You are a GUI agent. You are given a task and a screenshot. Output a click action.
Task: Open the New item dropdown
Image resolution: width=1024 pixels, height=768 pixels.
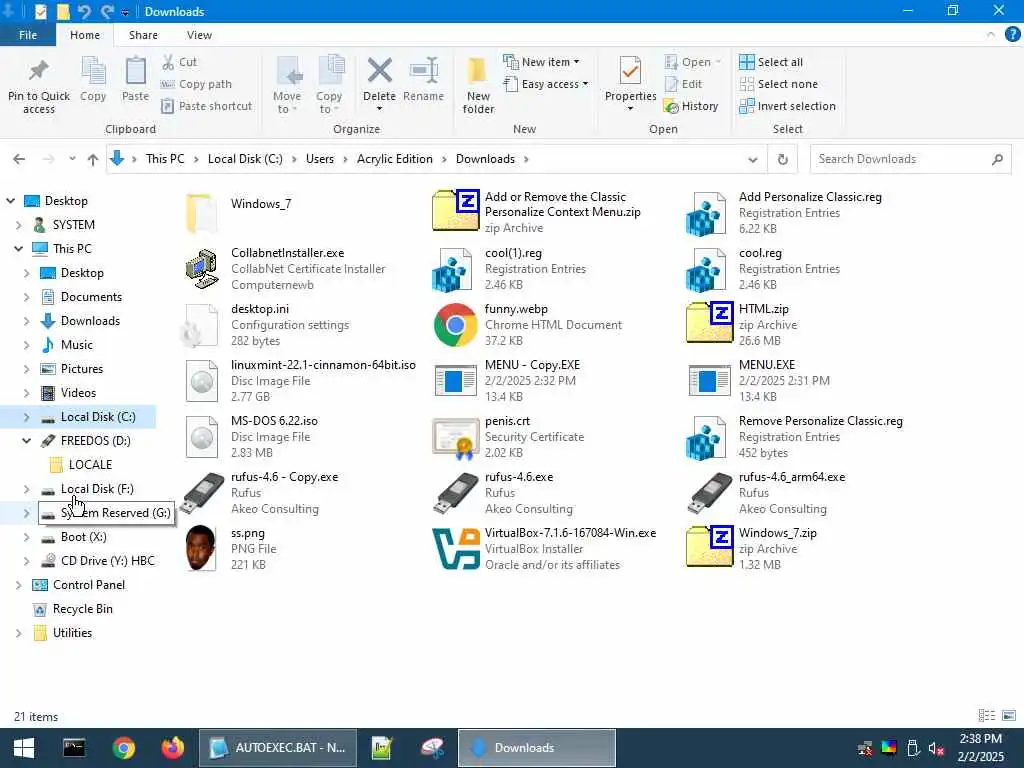(x=541, y=62)
